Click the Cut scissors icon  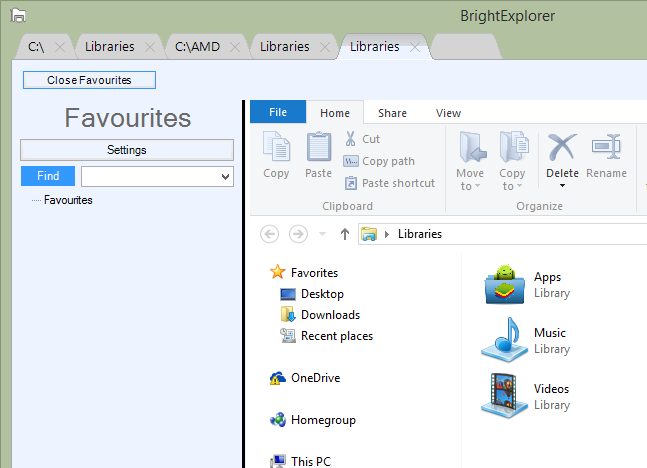tap(350, 139)
